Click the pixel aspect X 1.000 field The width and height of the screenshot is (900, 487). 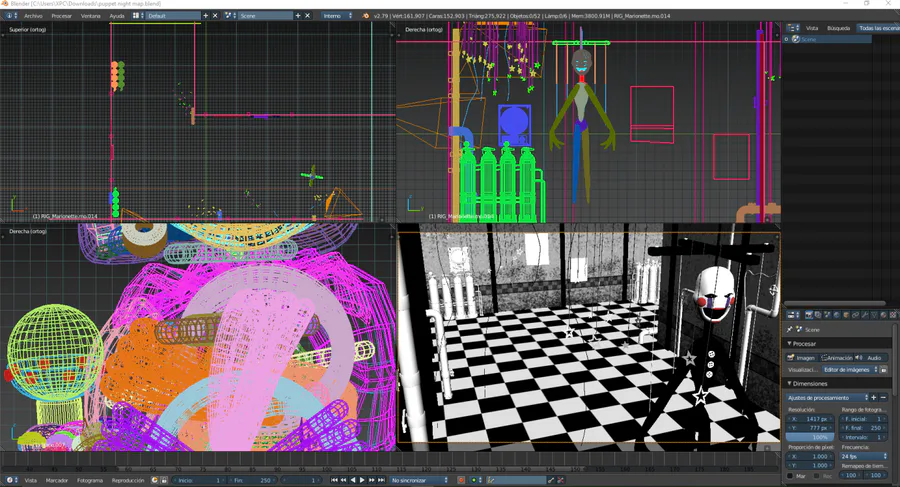coord(810,456)
